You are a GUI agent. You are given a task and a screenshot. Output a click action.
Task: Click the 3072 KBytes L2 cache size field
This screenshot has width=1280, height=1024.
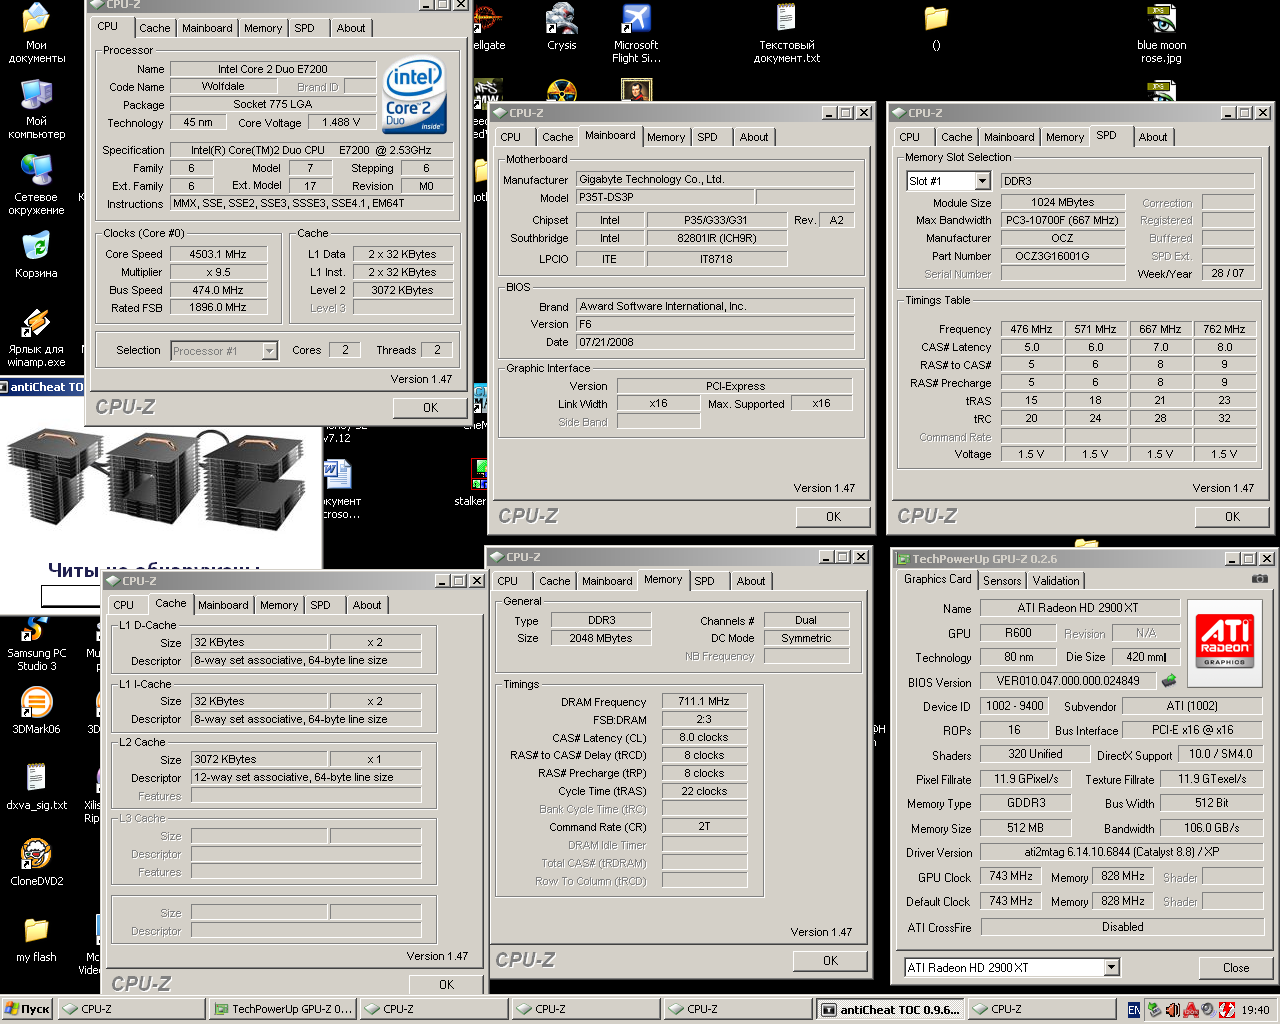click(259, 759)
